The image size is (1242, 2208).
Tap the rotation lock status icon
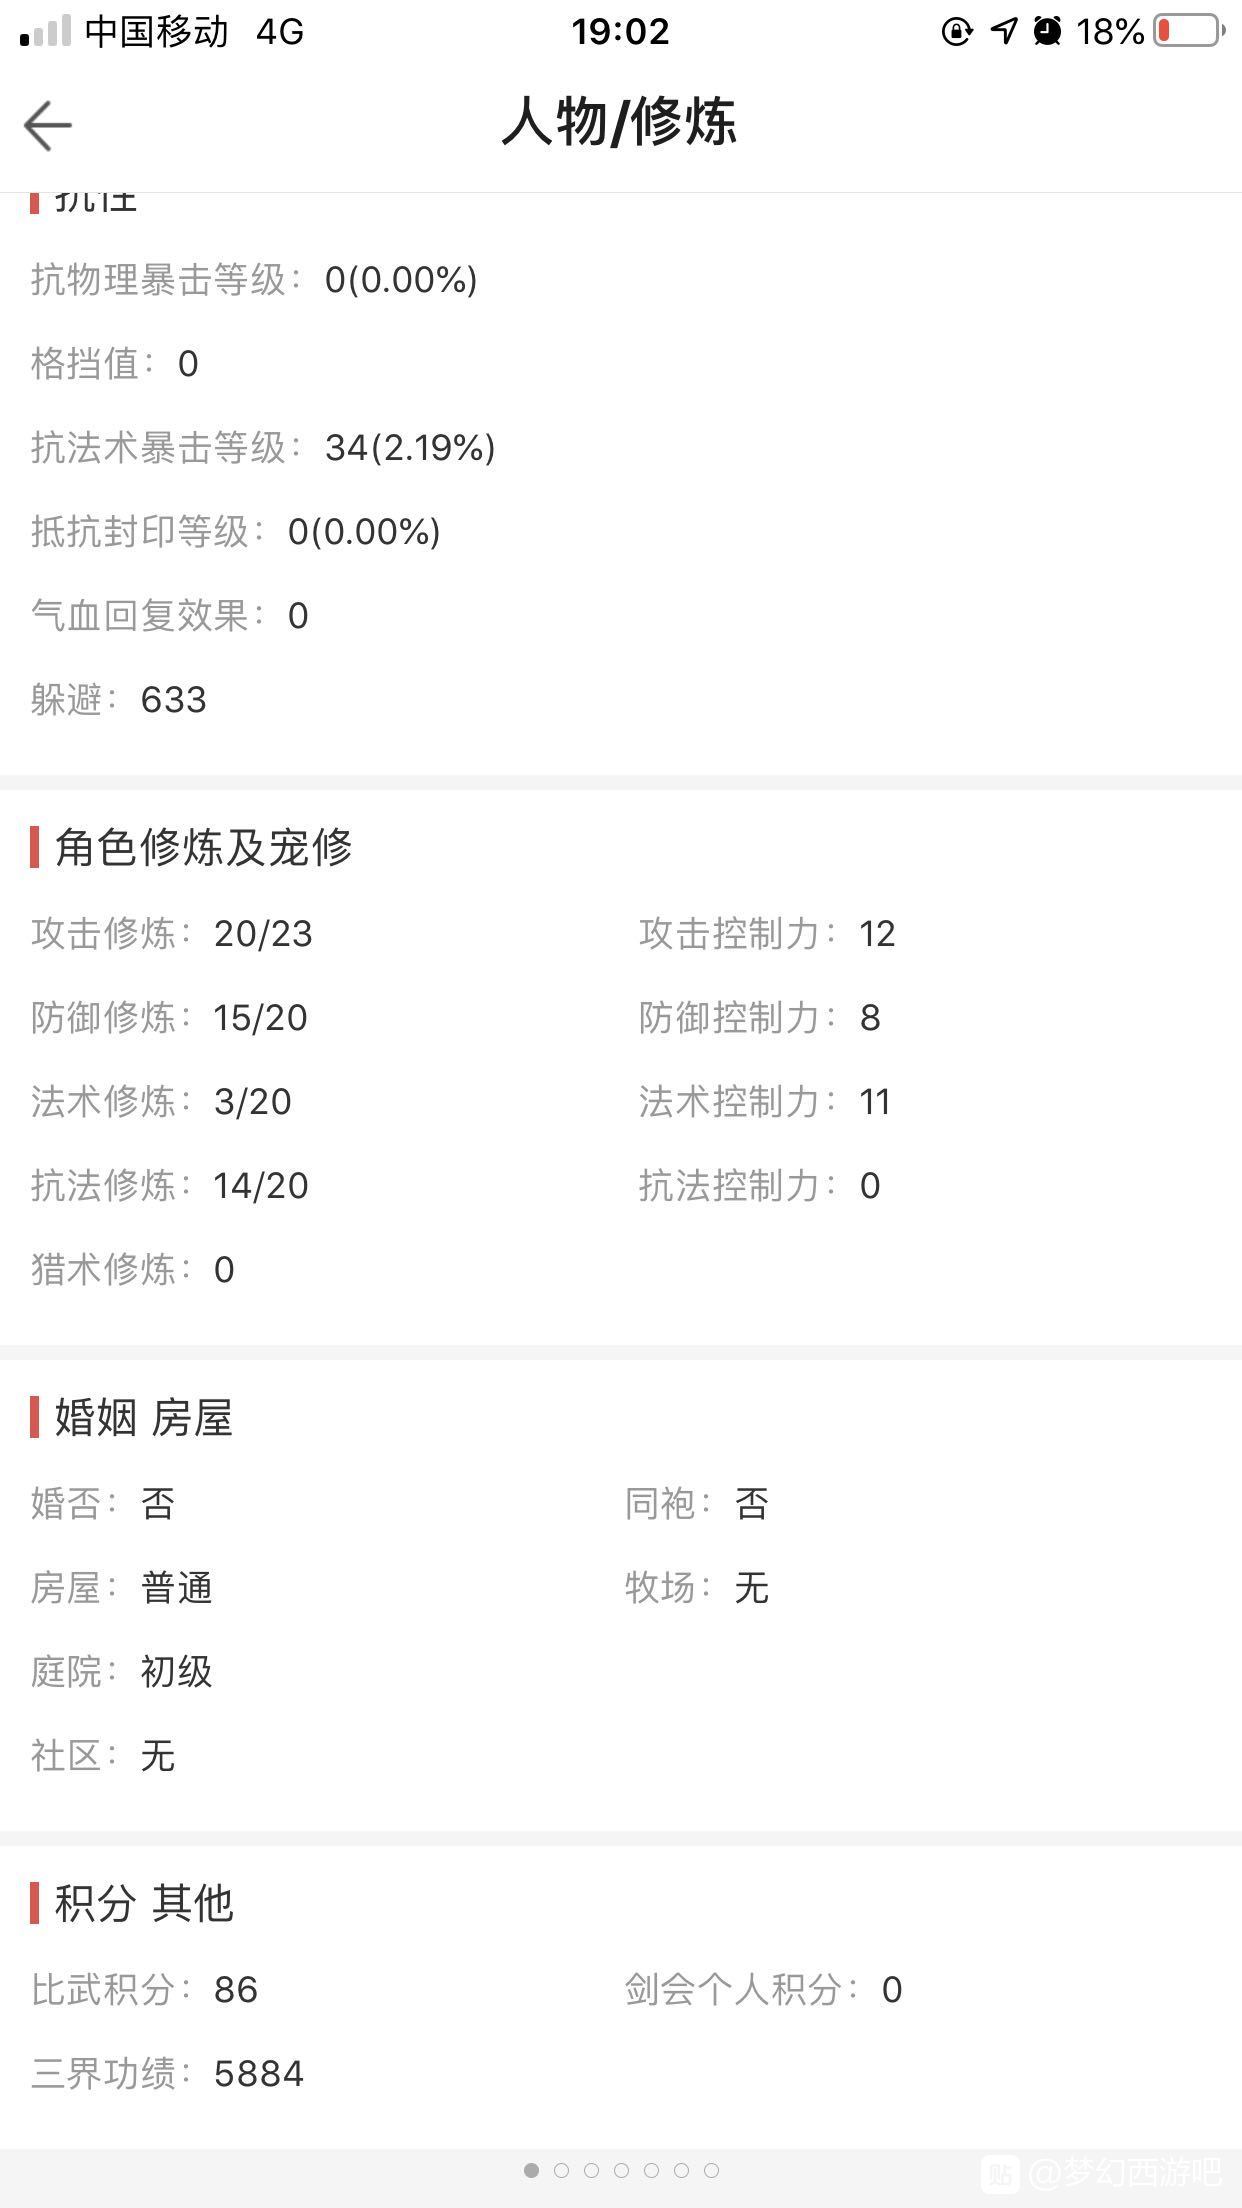point(957,31)
